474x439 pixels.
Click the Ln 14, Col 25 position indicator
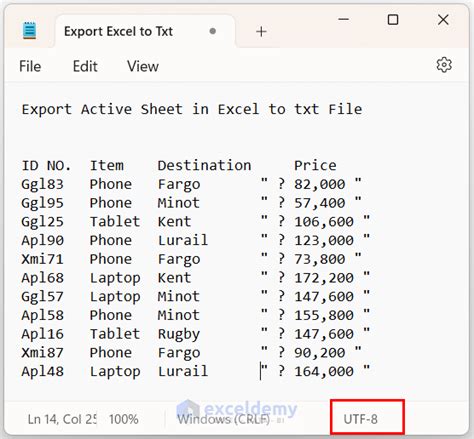pos(62,419)
